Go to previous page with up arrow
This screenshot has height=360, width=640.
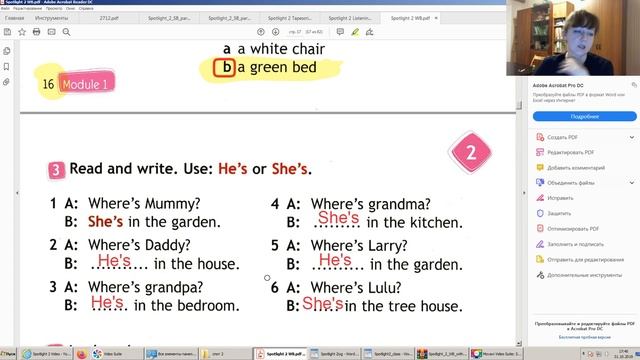coord(261,32)
